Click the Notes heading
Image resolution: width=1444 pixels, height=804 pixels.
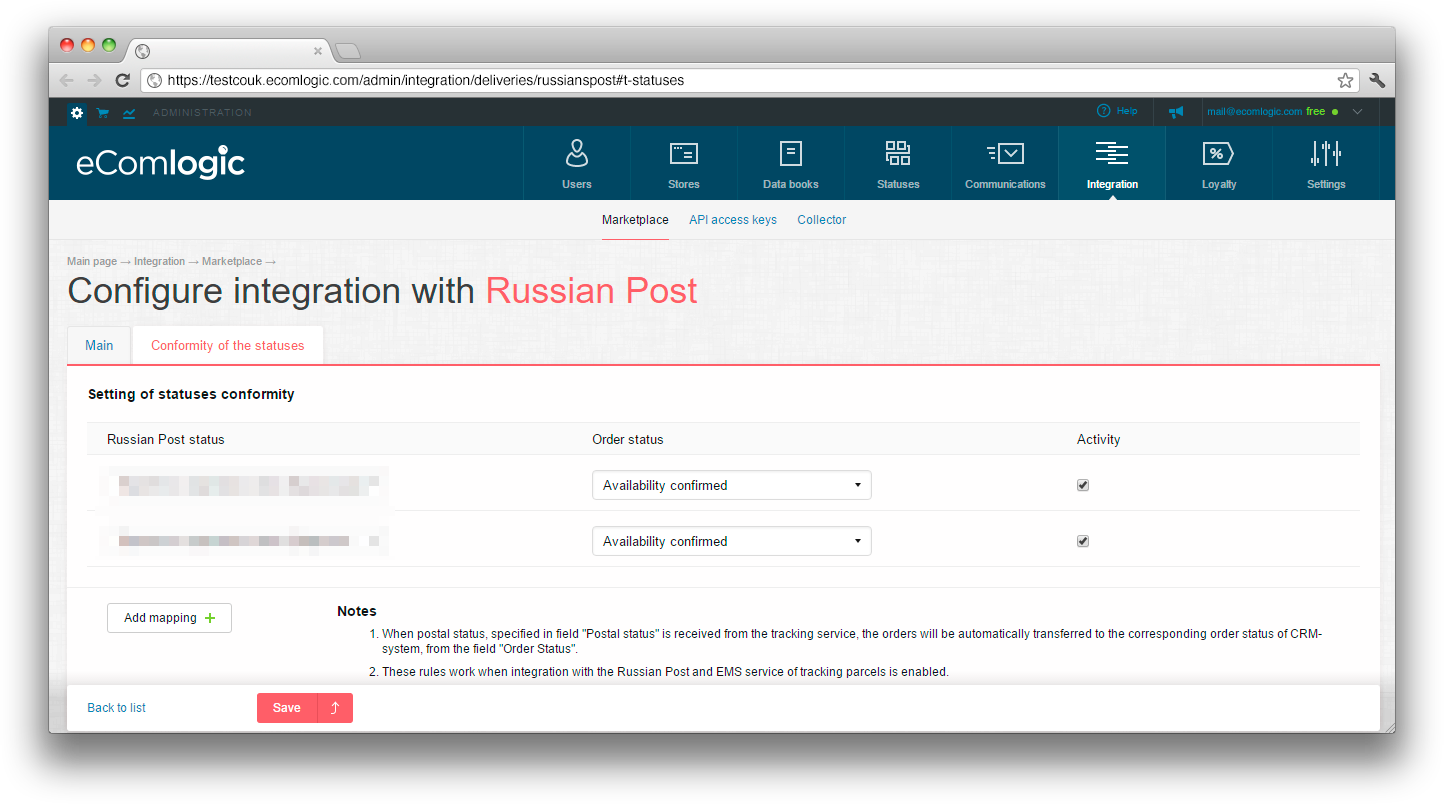(357, 611)
